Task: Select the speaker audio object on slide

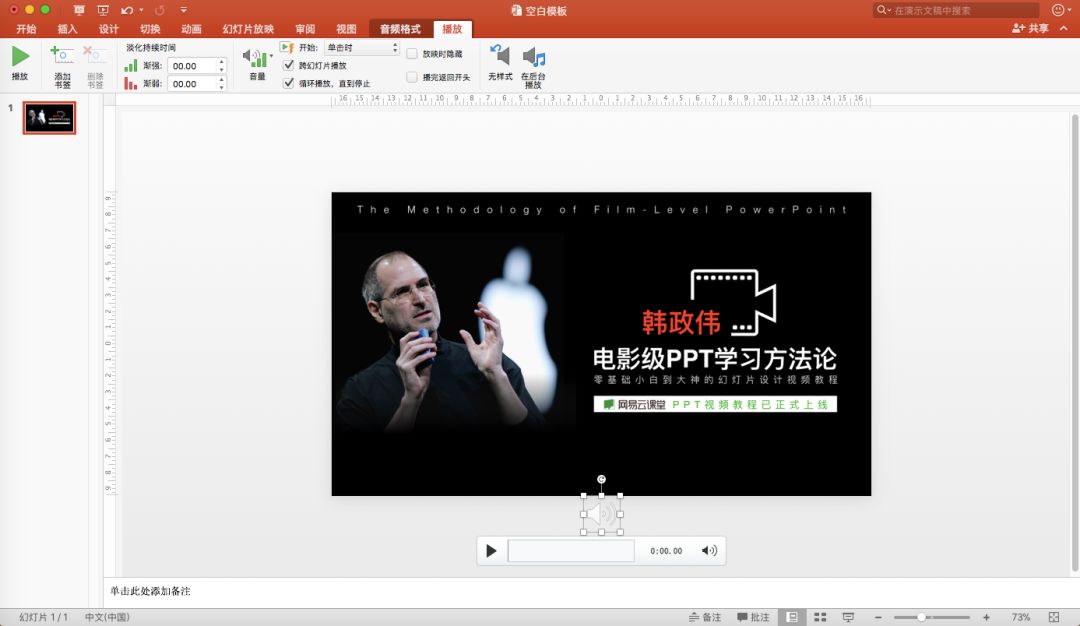Action: click(x=601, y=514)
